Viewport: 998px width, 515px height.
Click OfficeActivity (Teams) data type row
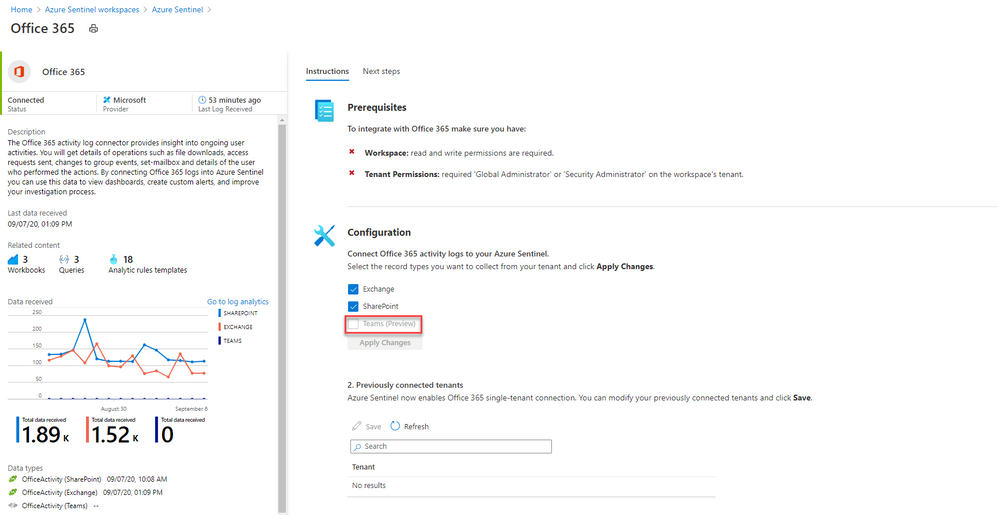pyautogui.click(x=54, y=506)
